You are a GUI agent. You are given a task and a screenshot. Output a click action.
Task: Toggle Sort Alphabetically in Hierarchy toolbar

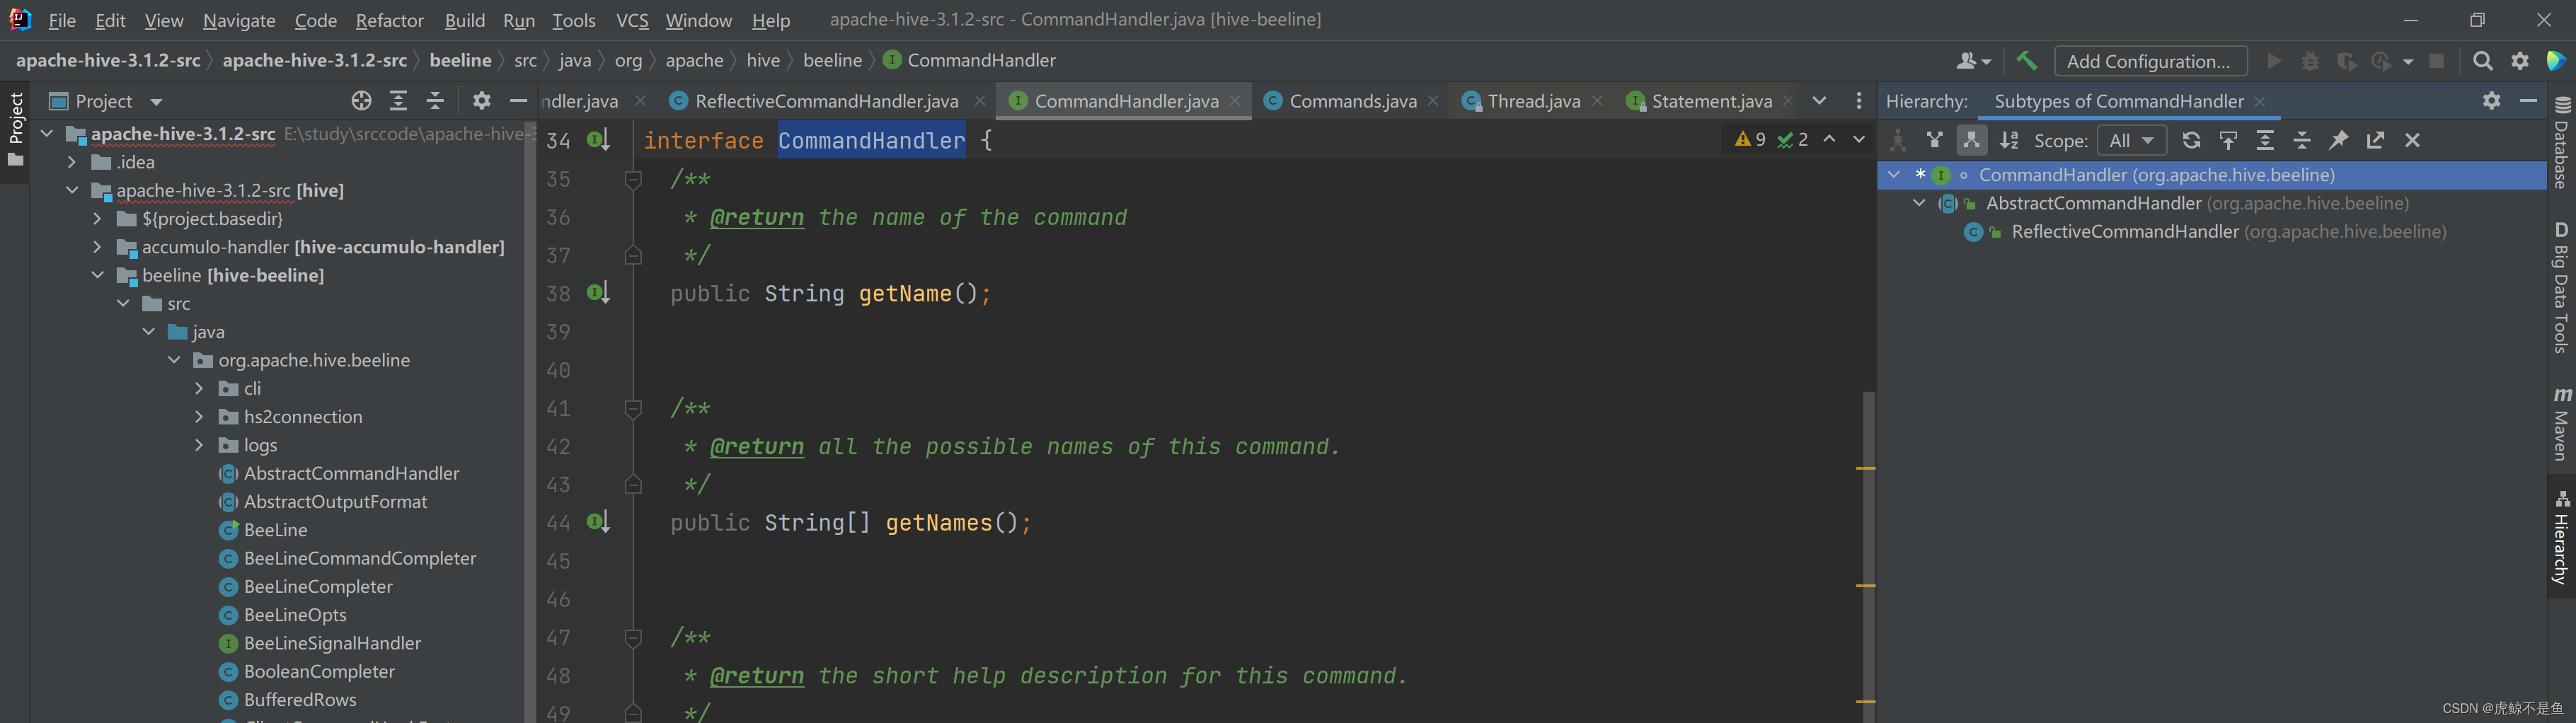pos(2009,140)
